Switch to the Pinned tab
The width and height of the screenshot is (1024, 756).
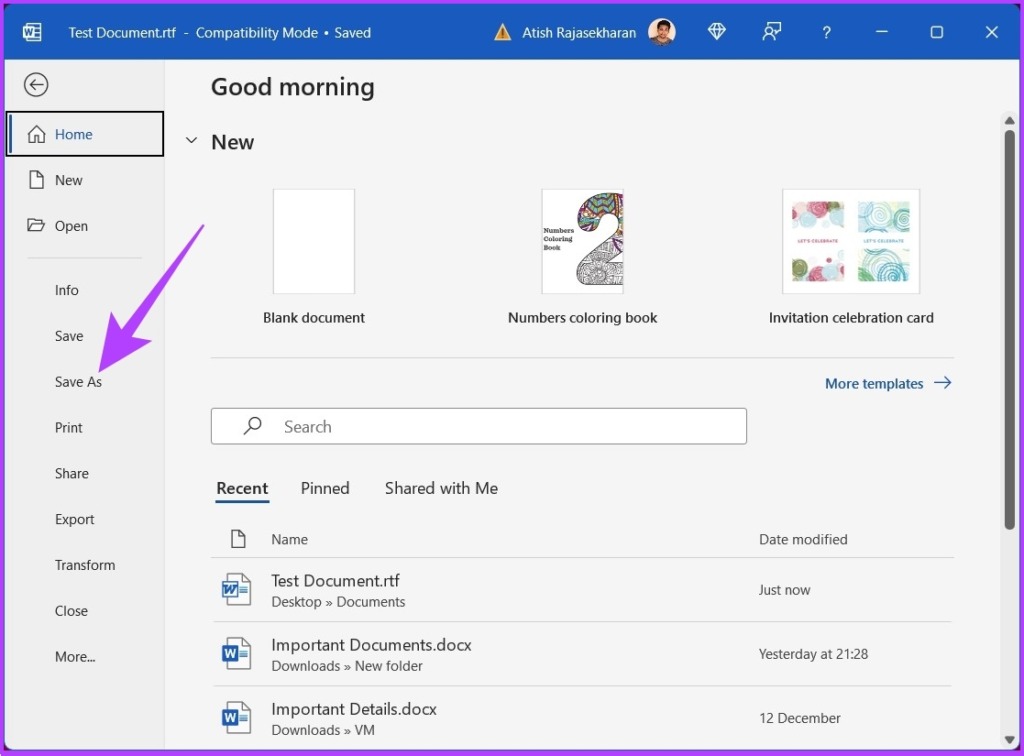coord(325,488)
